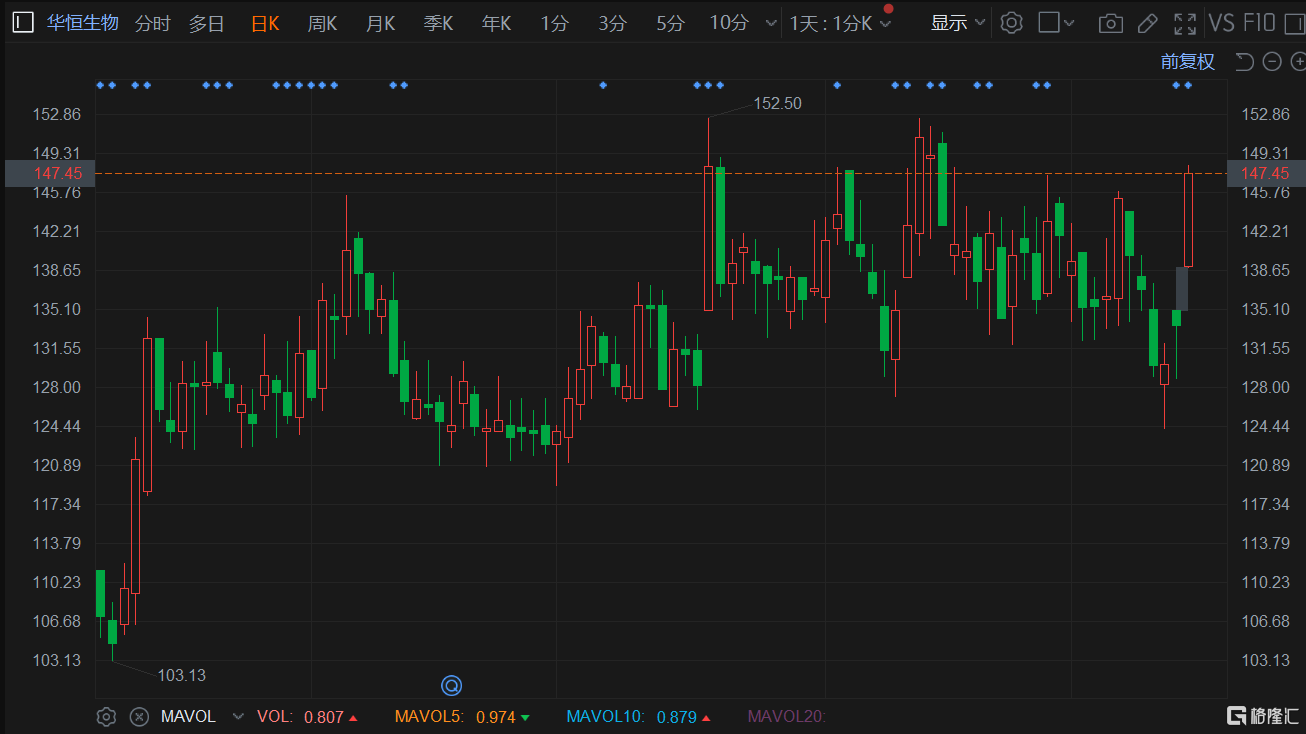1306x734 pixels.
Task: Expand more time periods arrow after 10分
Action: pos(770,23)
